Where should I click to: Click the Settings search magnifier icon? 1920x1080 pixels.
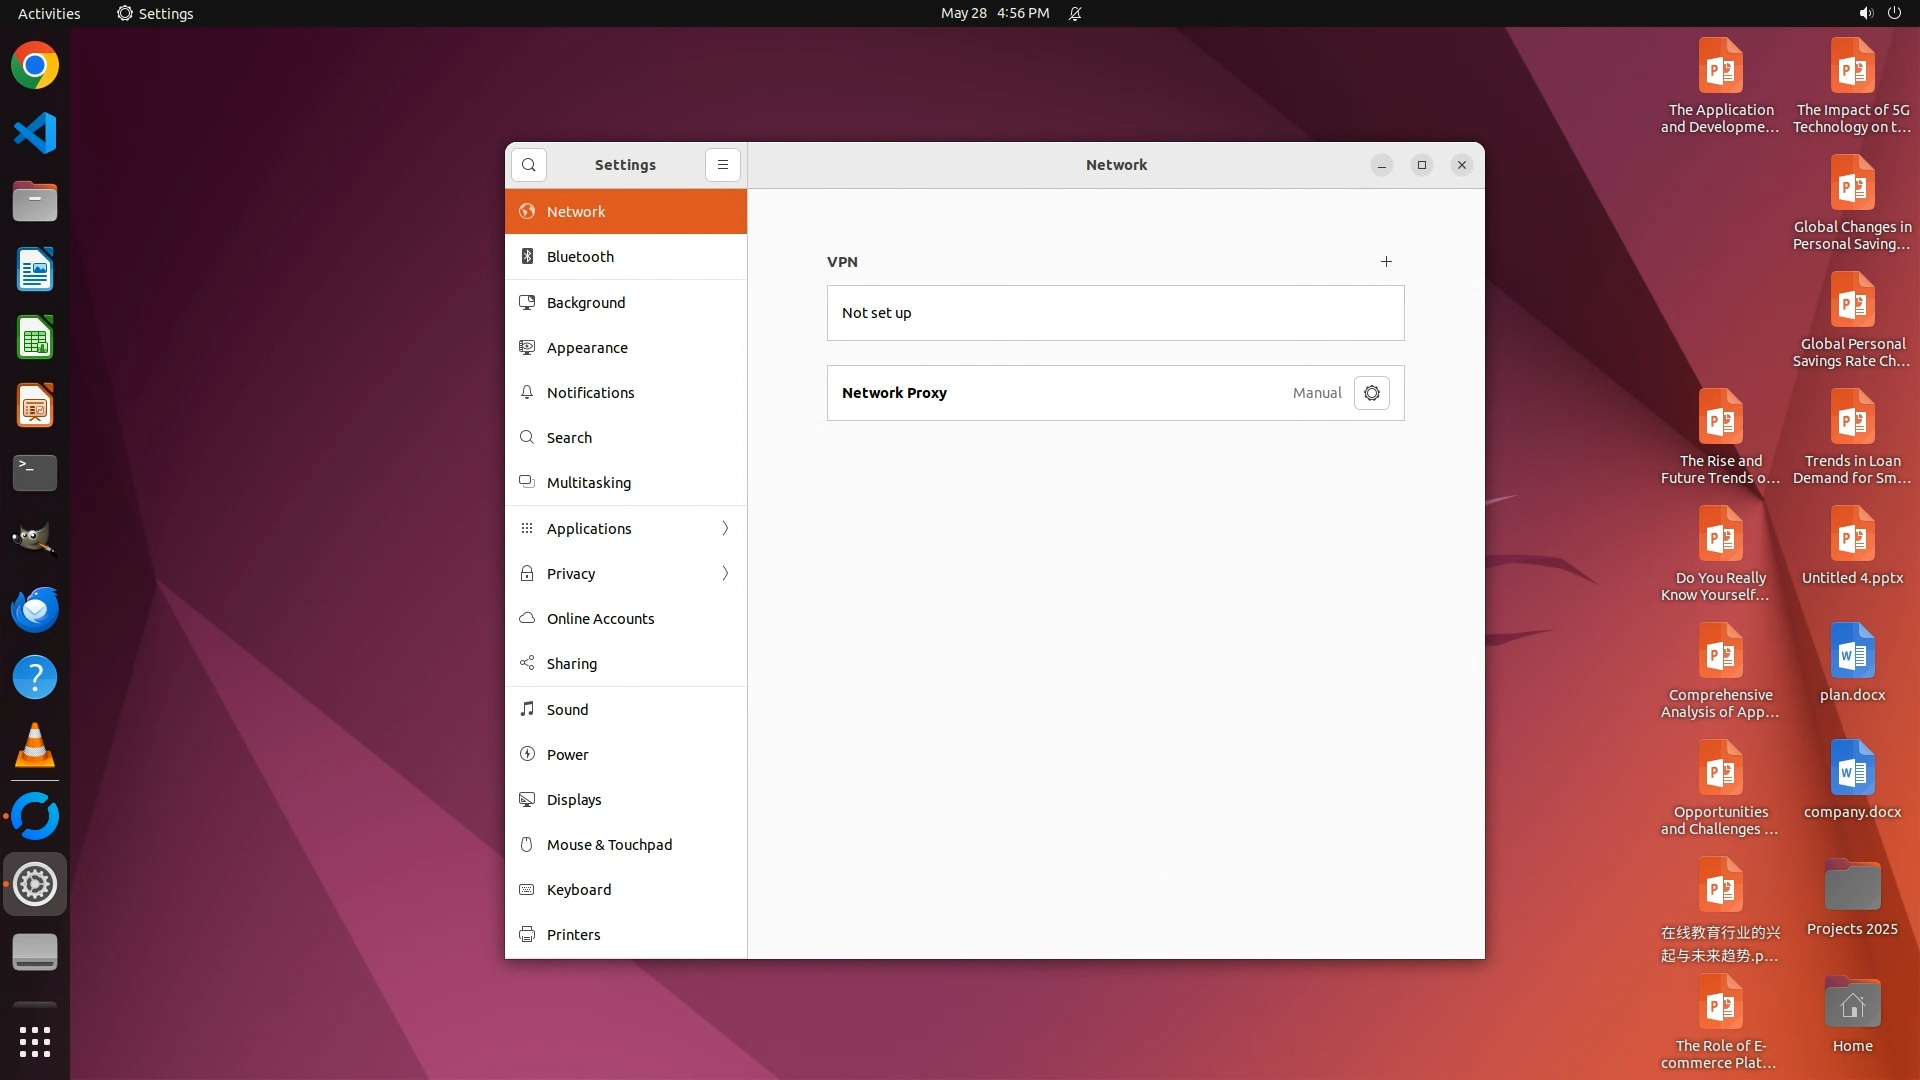pyautogui.click(x=529, y=165)
